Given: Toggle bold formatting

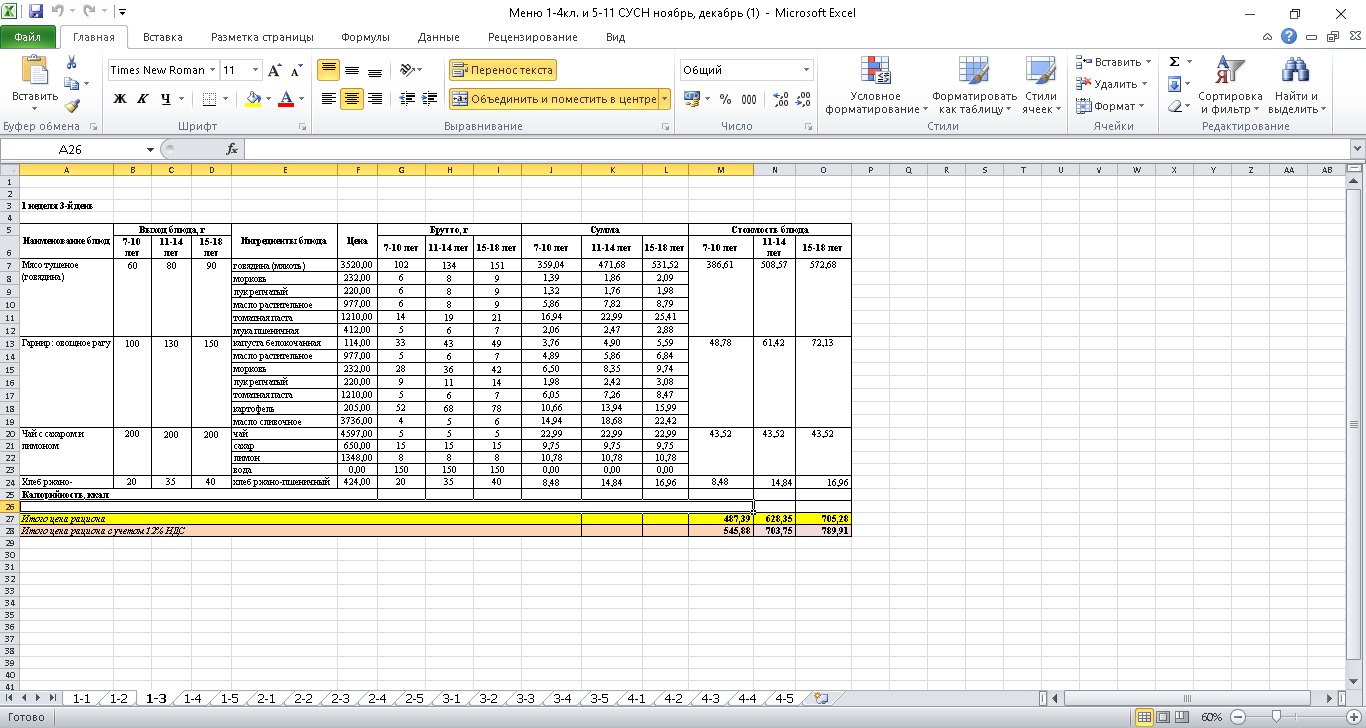Looking at the screenshot, I should 120,99.
